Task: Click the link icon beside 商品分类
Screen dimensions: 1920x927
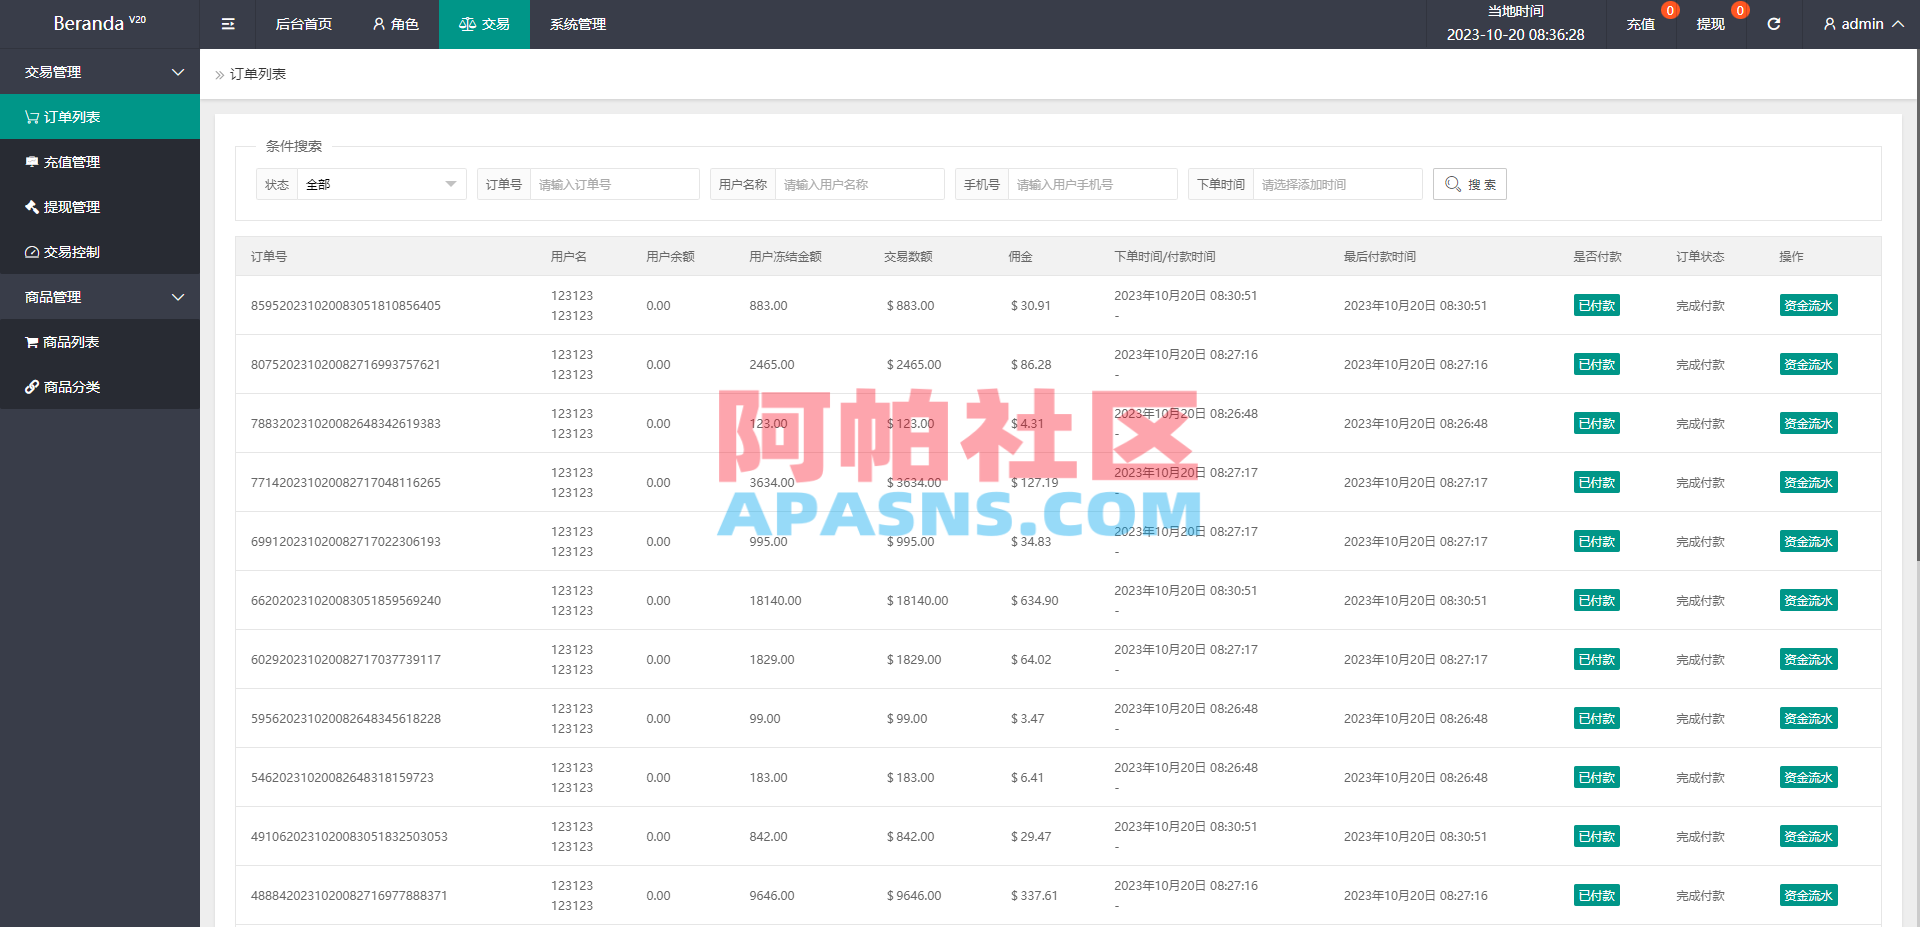Action: [31, 387]
